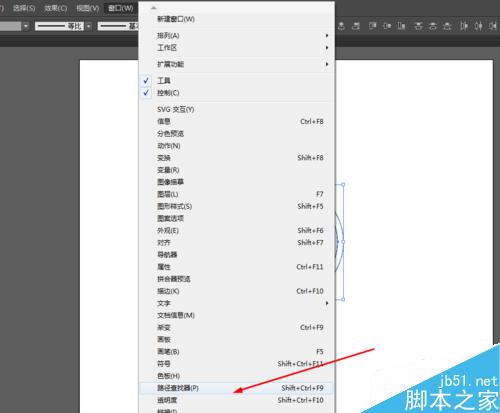Click the vertical align top icon
The image size is (500, 413).
coord(373,26)
